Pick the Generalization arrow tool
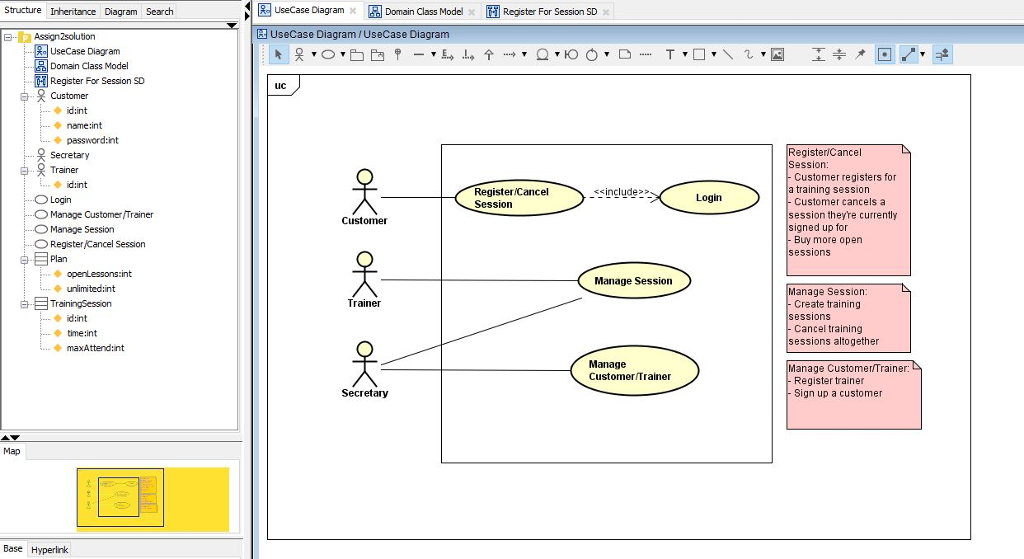1024x559 pixels. 488,55
